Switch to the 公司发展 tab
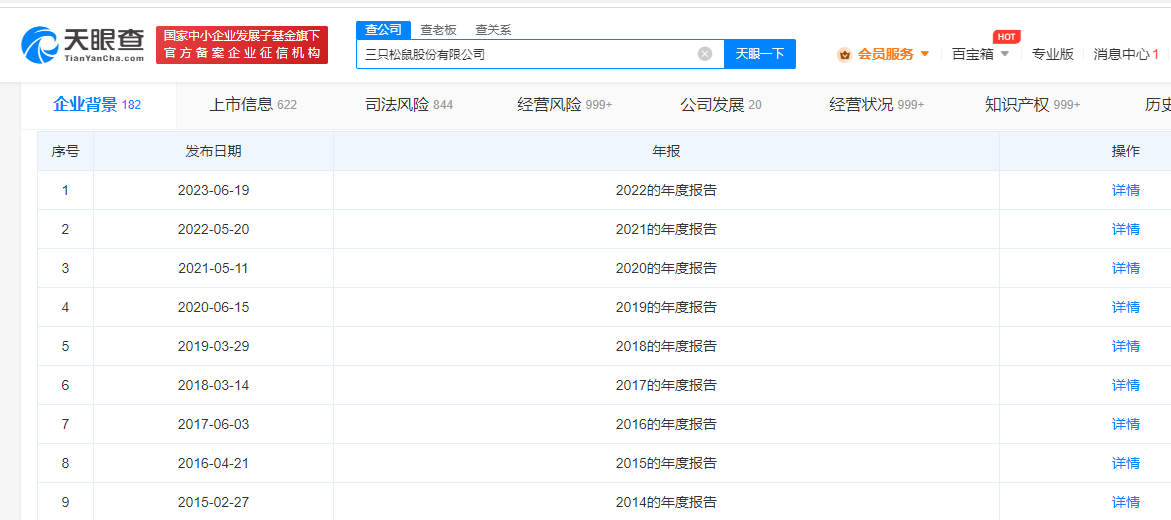The width and height of the screenshot is (1171, 520). pos(721,105)
